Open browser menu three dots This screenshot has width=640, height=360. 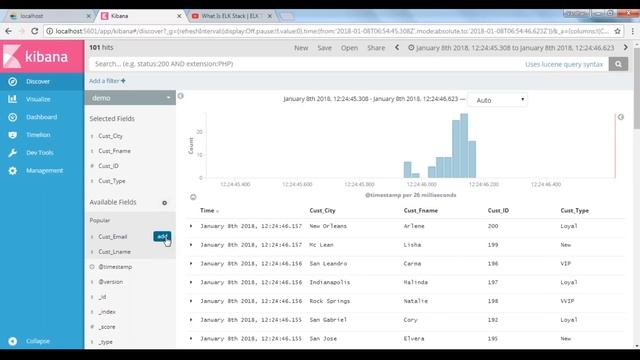(x=633, y=31)
